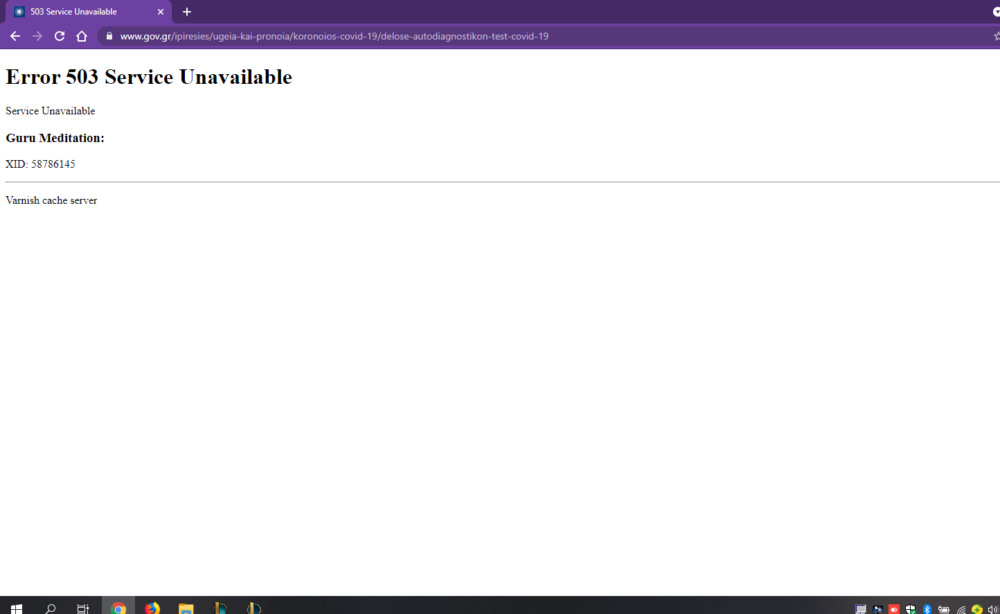Open Windows Security shield tray icon
The image size is (1000, 614).
pyautogui.click(x=911, y=608)
